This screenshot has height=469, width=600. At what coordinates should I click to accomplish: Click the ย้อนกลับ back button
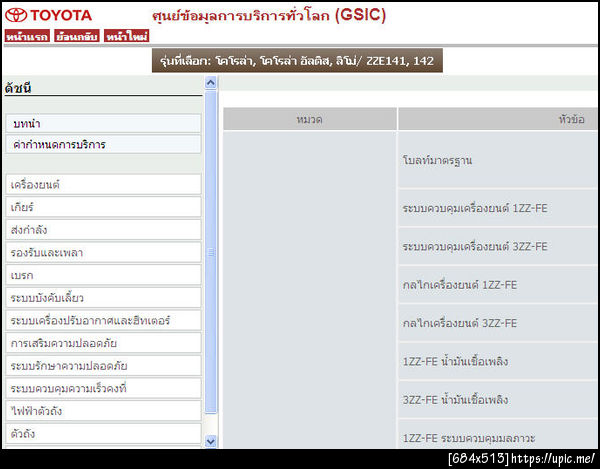[x=77, y=36]
